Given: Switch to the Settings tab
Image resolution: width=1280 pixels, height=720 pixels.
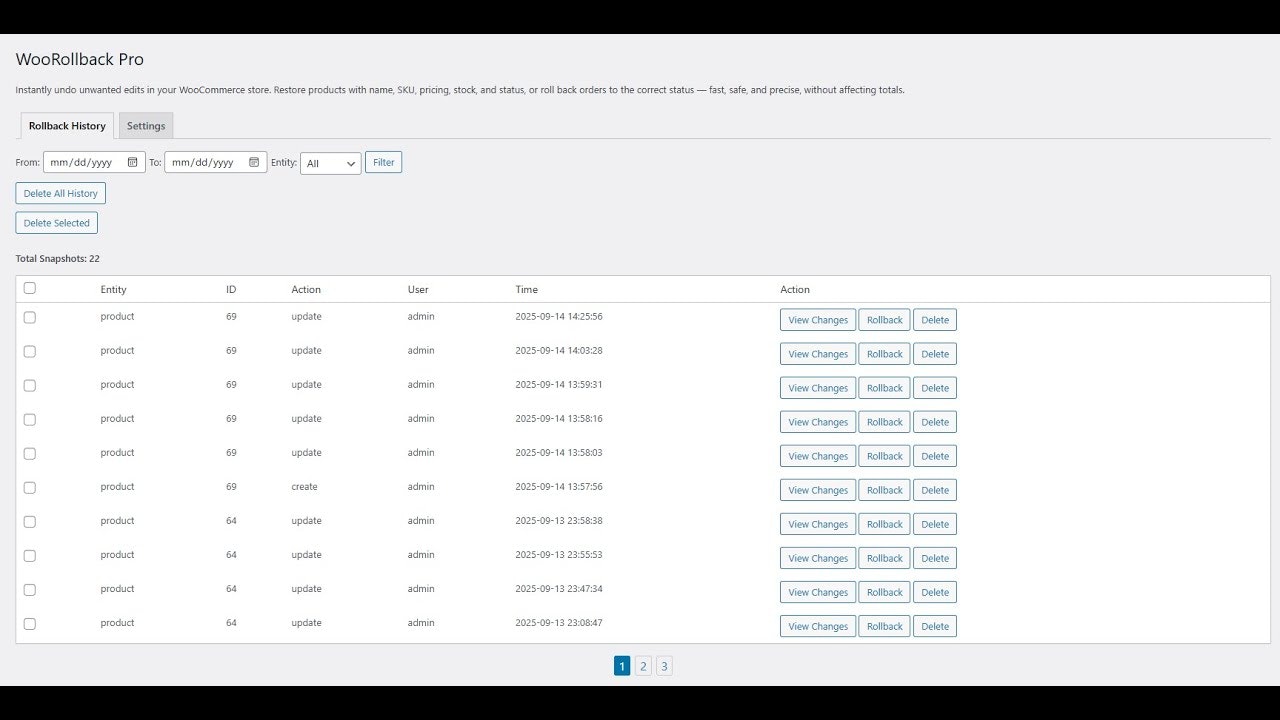Looking at the screenshot, I should coord(146,126).
